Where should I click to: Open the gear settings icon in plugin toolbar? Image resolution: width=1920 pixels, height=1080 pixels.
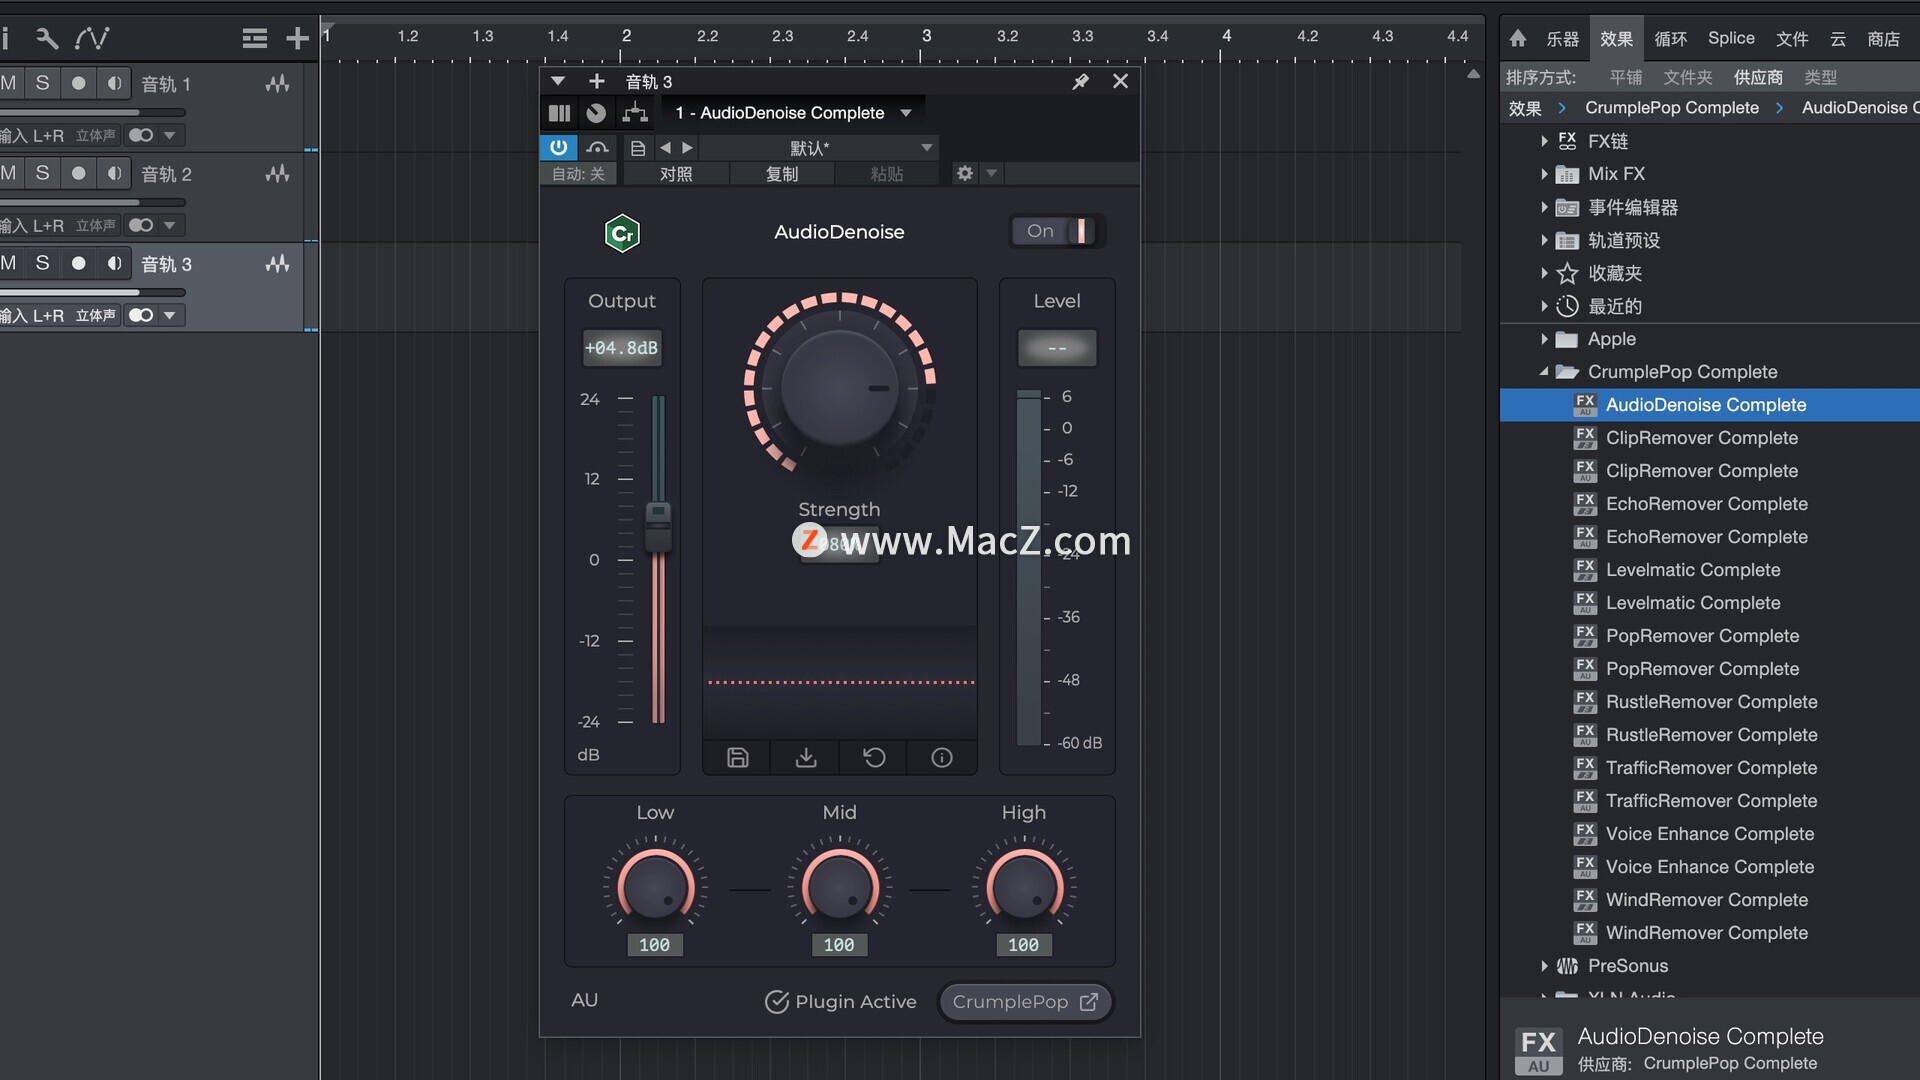coord(964,173)
